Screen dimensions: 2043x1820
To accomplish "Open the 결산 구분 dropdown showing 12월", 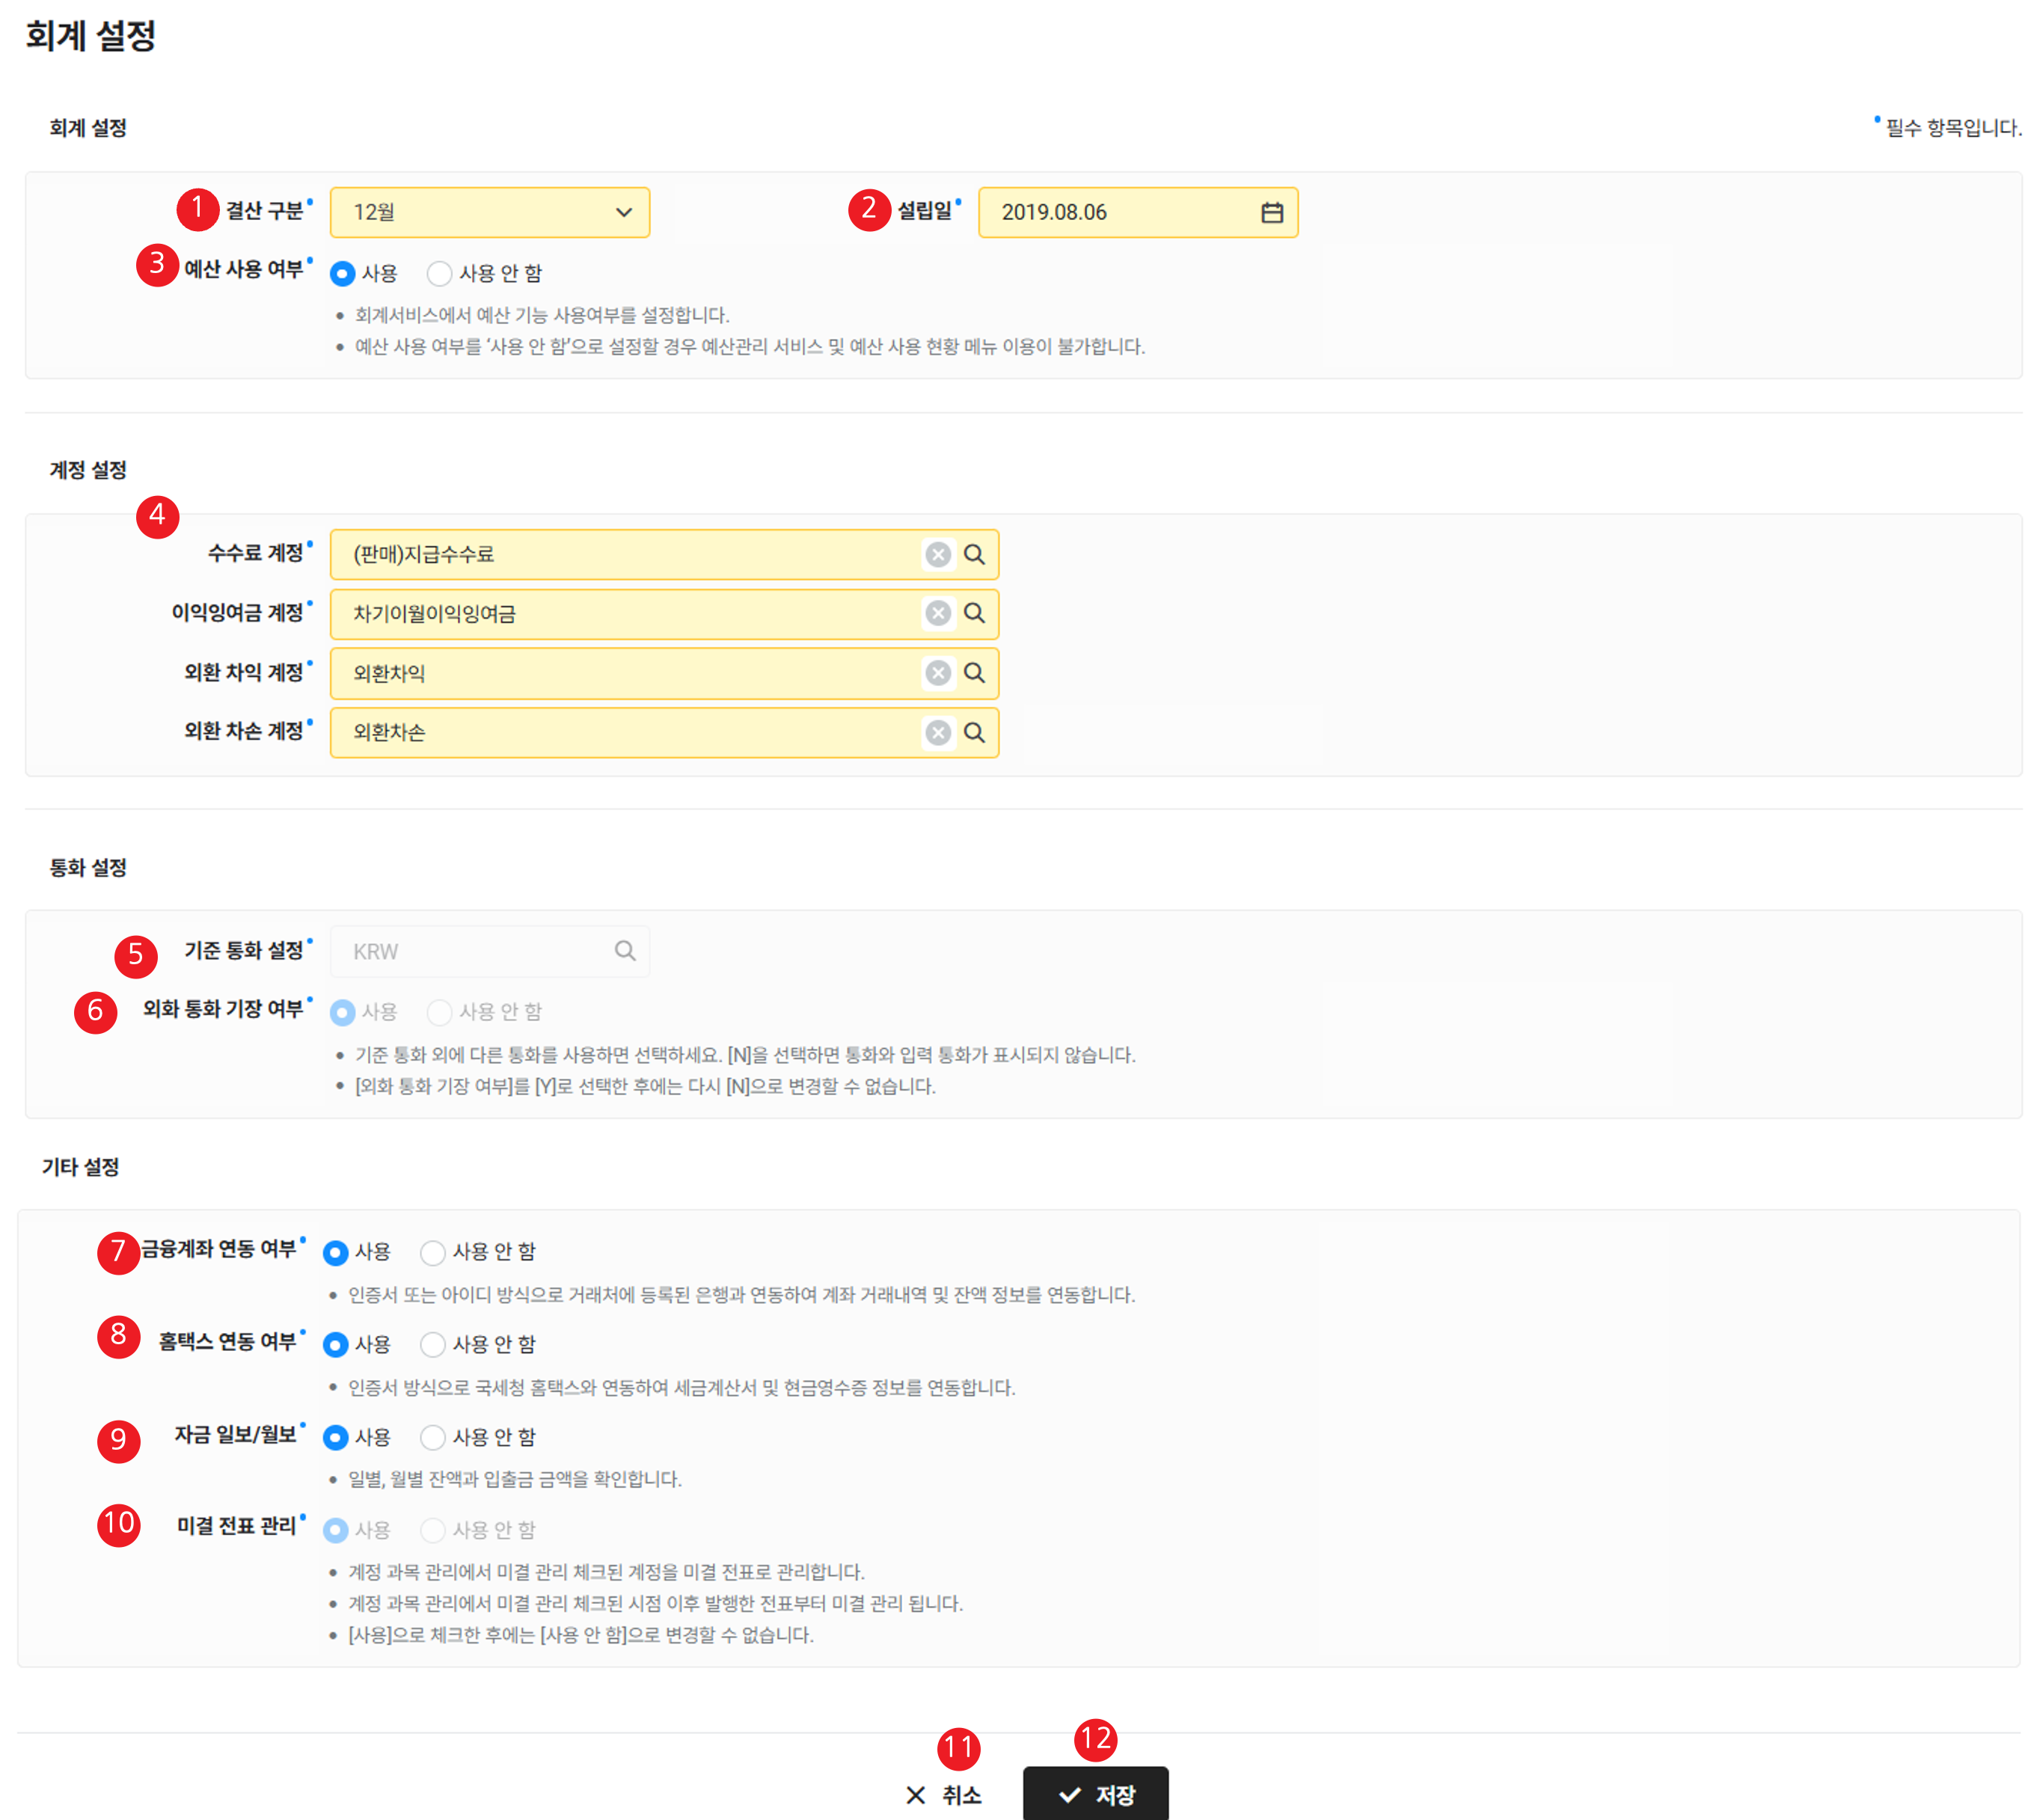I will 489,212.
